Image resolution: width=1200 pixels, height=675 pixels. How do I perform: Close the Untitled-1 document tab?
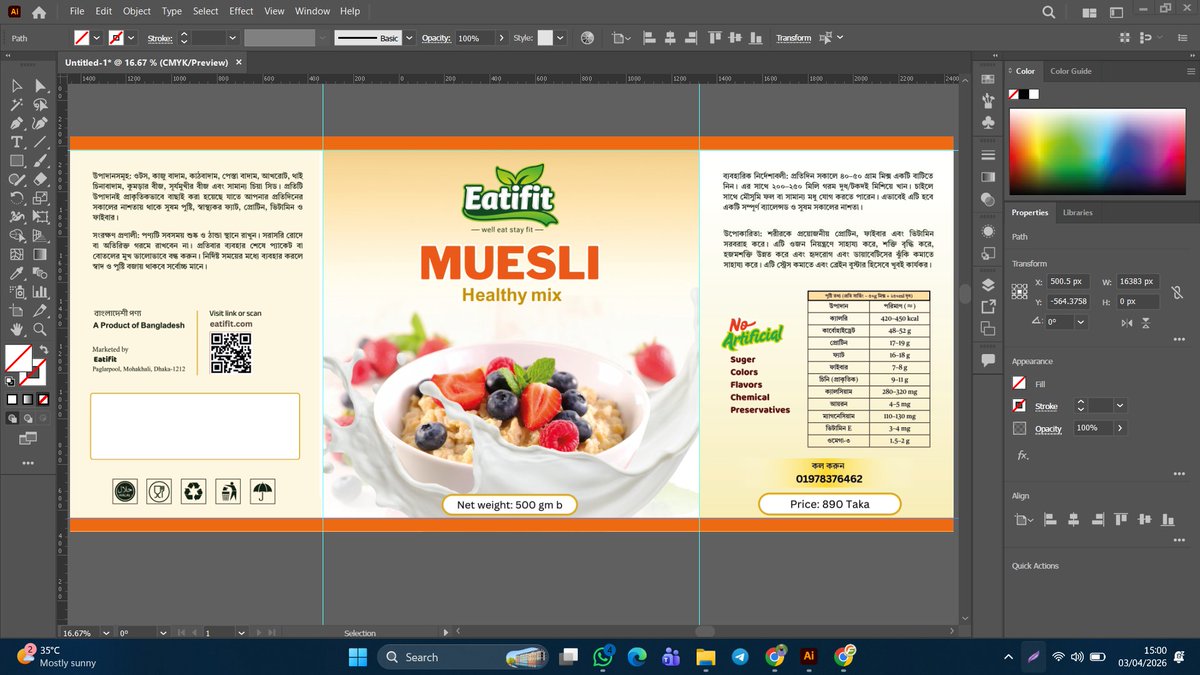pos(240,62)
